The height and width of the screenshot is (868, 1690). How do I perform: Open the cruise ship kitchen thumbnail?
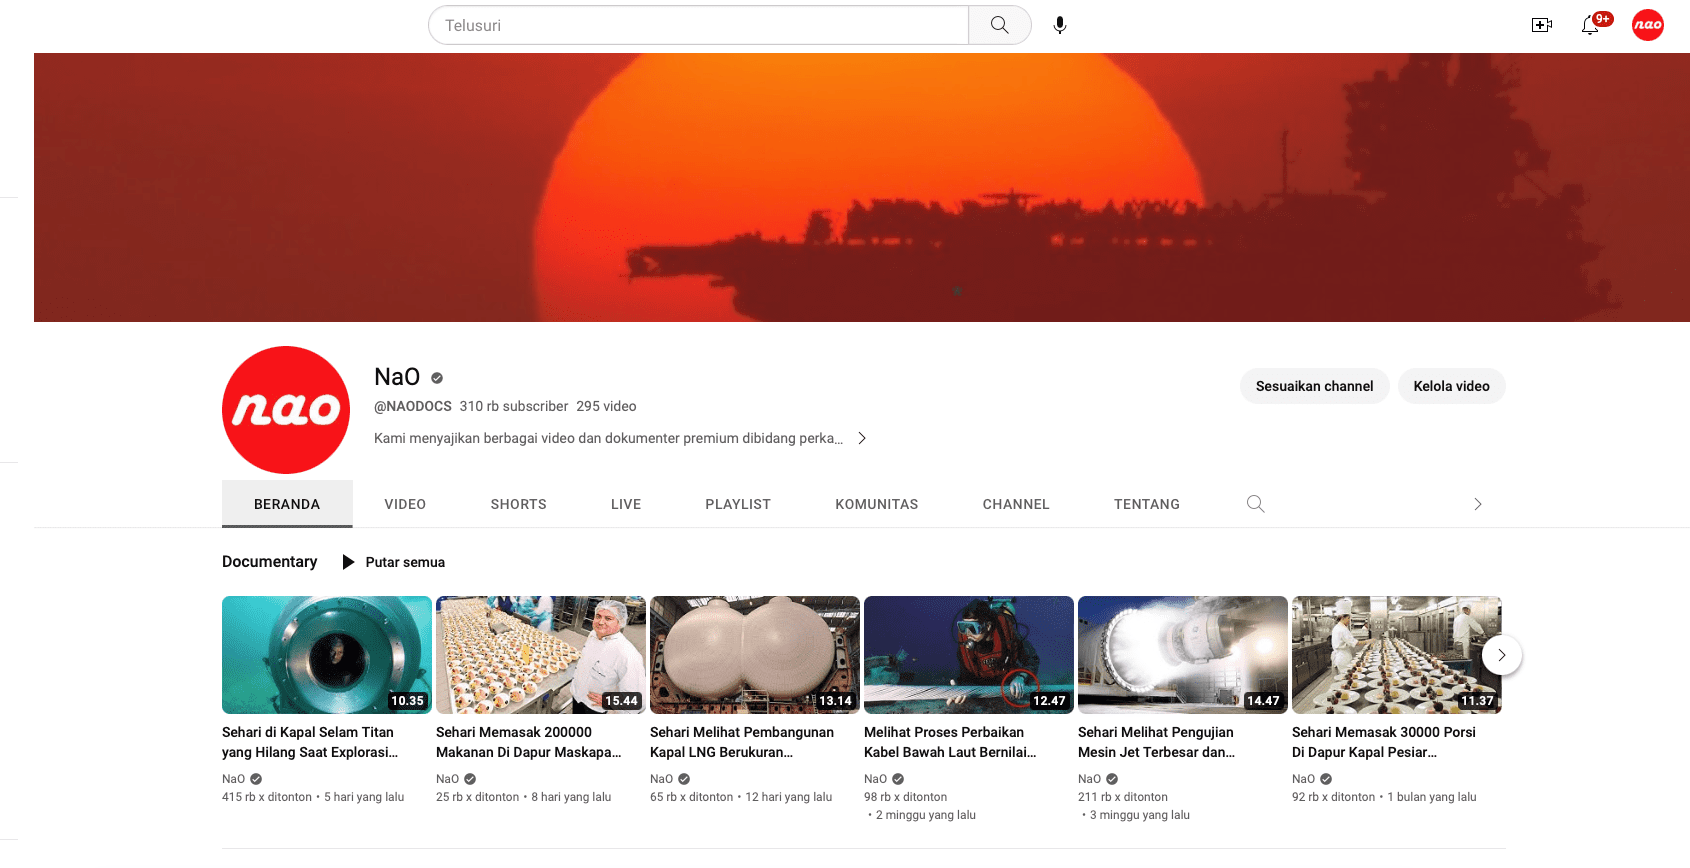(1397, 655)
